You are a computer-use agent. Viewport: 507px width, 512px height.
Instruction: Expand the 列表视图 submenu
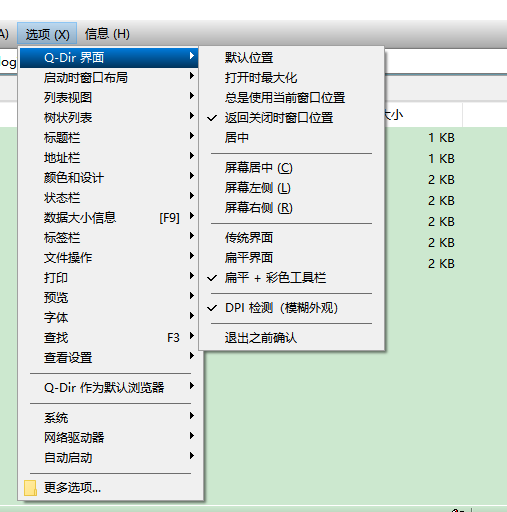point(109,98)
